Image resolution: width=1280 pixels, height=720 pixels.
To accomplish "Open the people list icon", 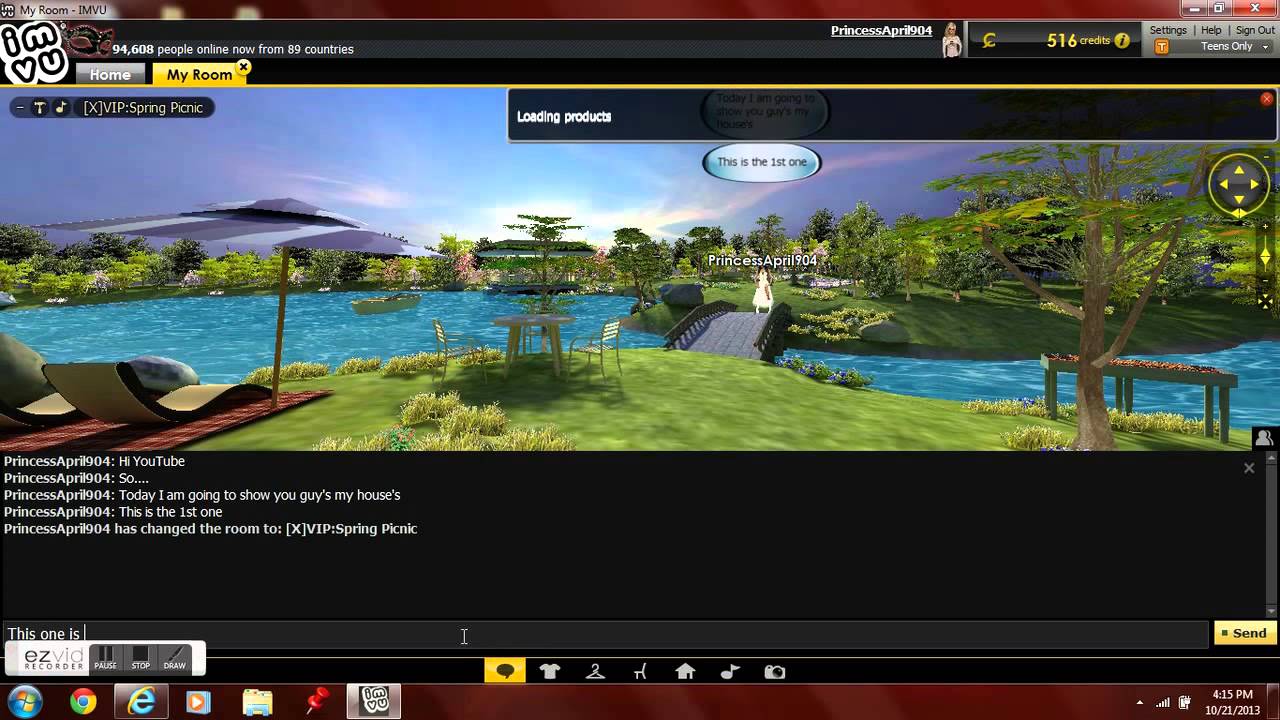I will pos(1265,438).
